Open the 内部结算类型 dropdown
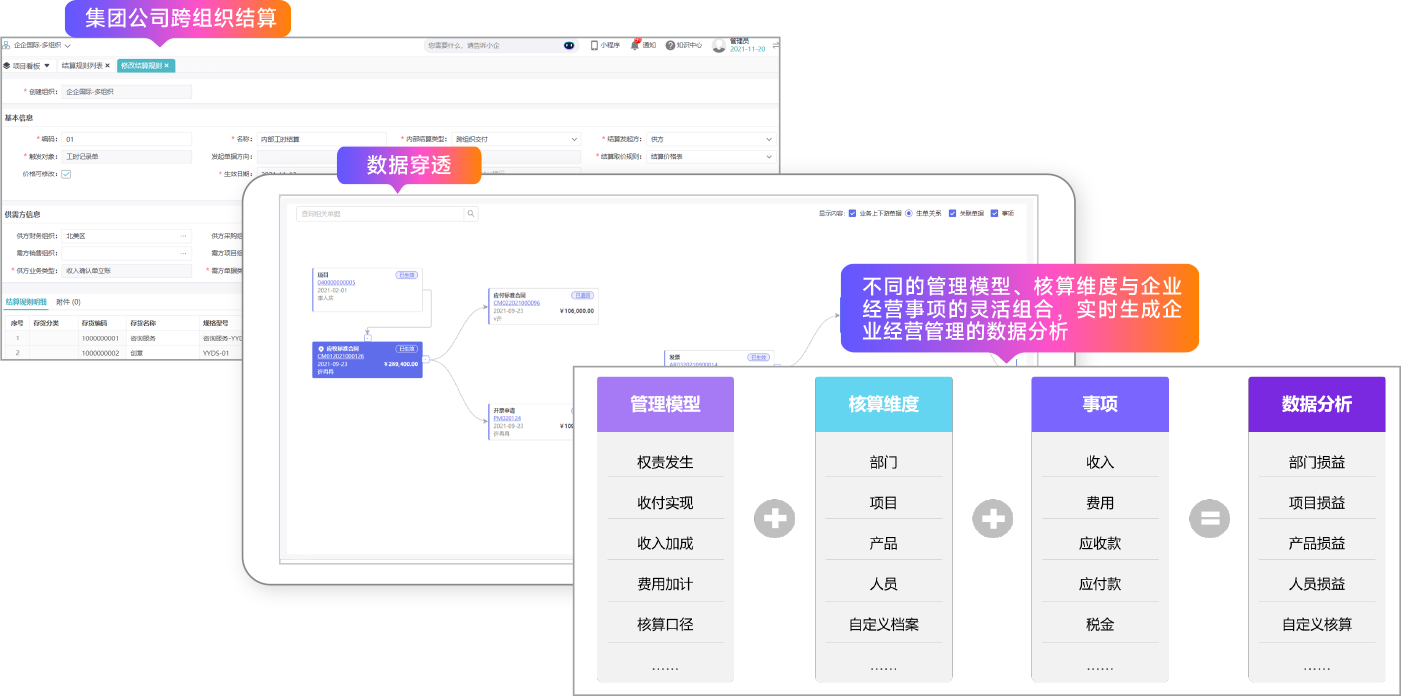Viewport: 1401px width, 696px height. (574, 139)
